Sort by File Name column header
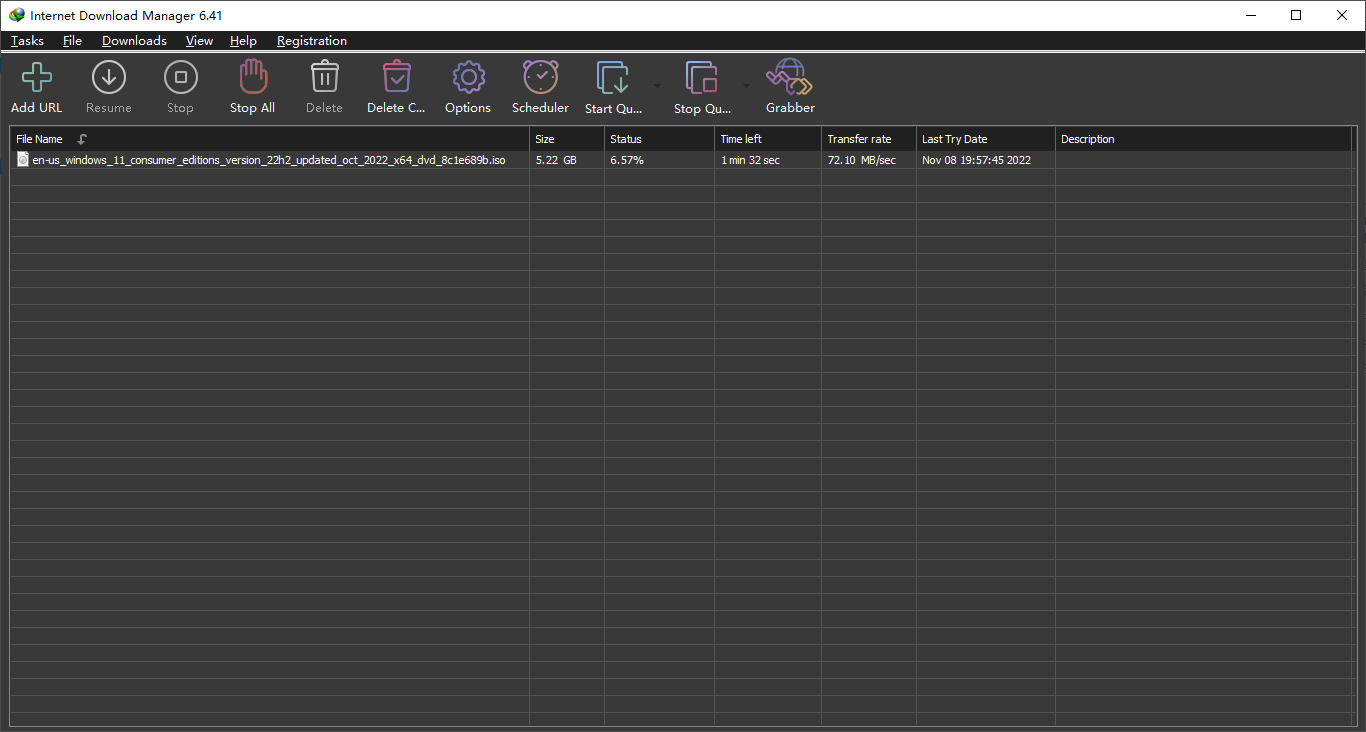Image resolution: width=1366 pixels, height=732 pixels. tap(40, 139)
